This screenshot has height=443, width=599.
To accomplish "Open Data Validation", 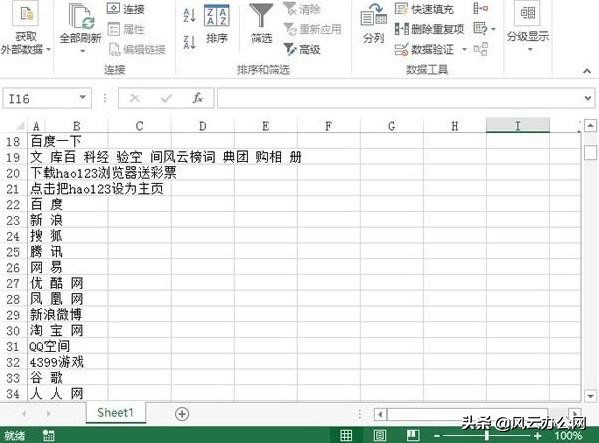I will coord(424,49).
